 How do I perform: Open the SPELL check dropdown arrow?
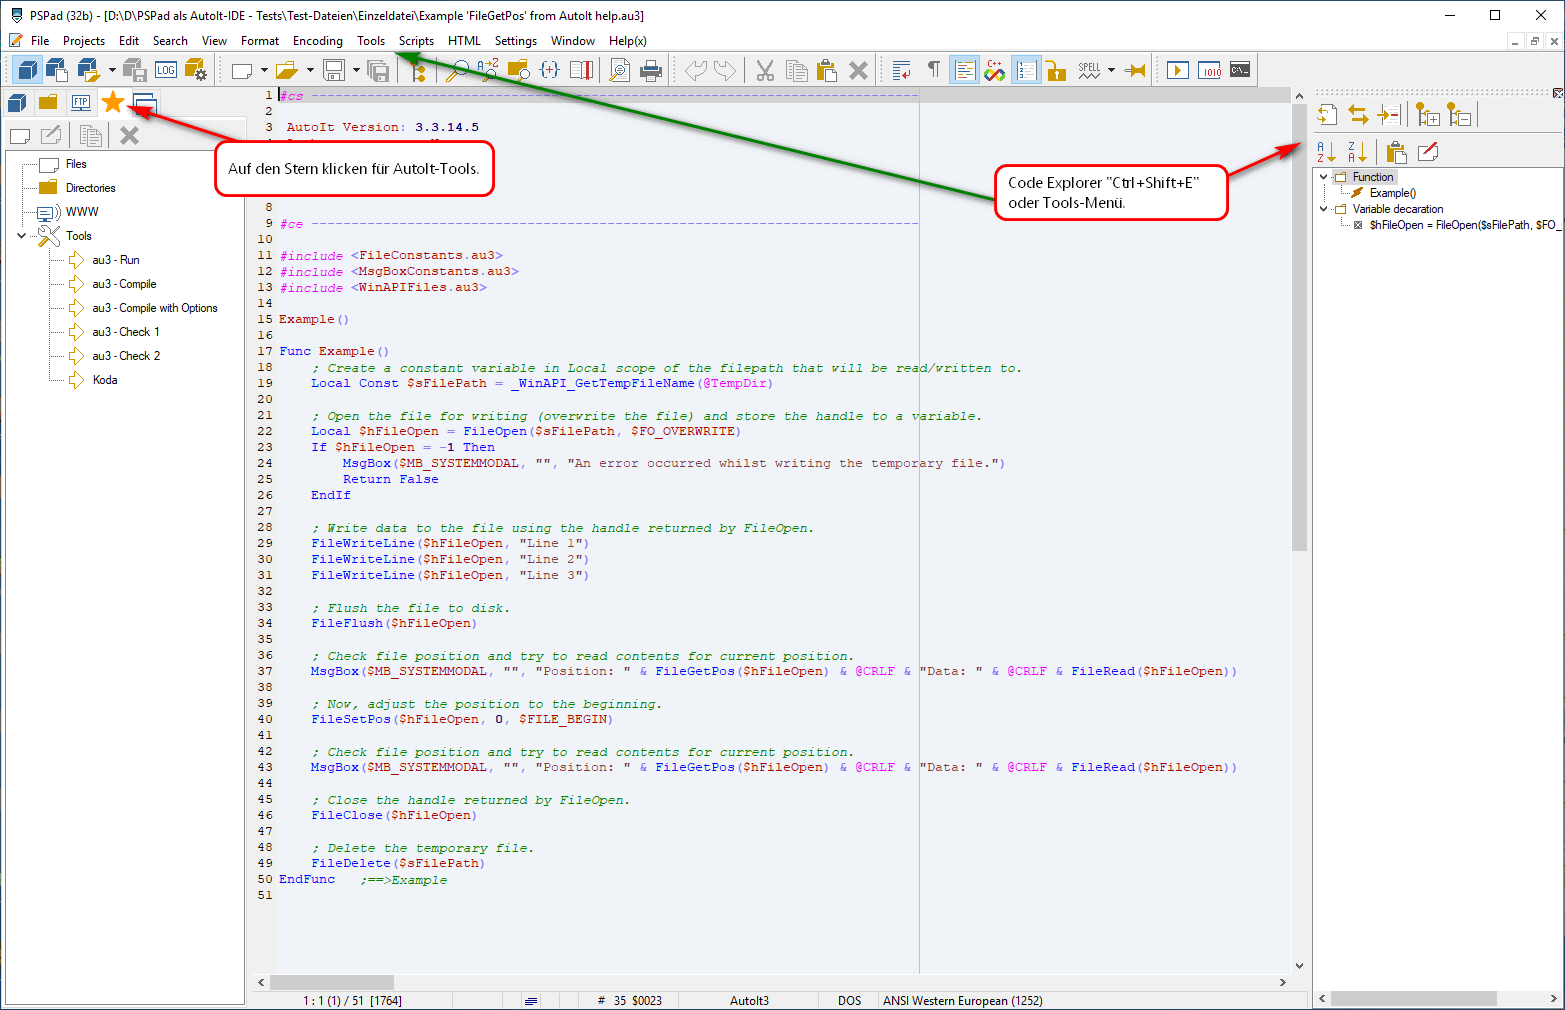(x=1111, y=70)
